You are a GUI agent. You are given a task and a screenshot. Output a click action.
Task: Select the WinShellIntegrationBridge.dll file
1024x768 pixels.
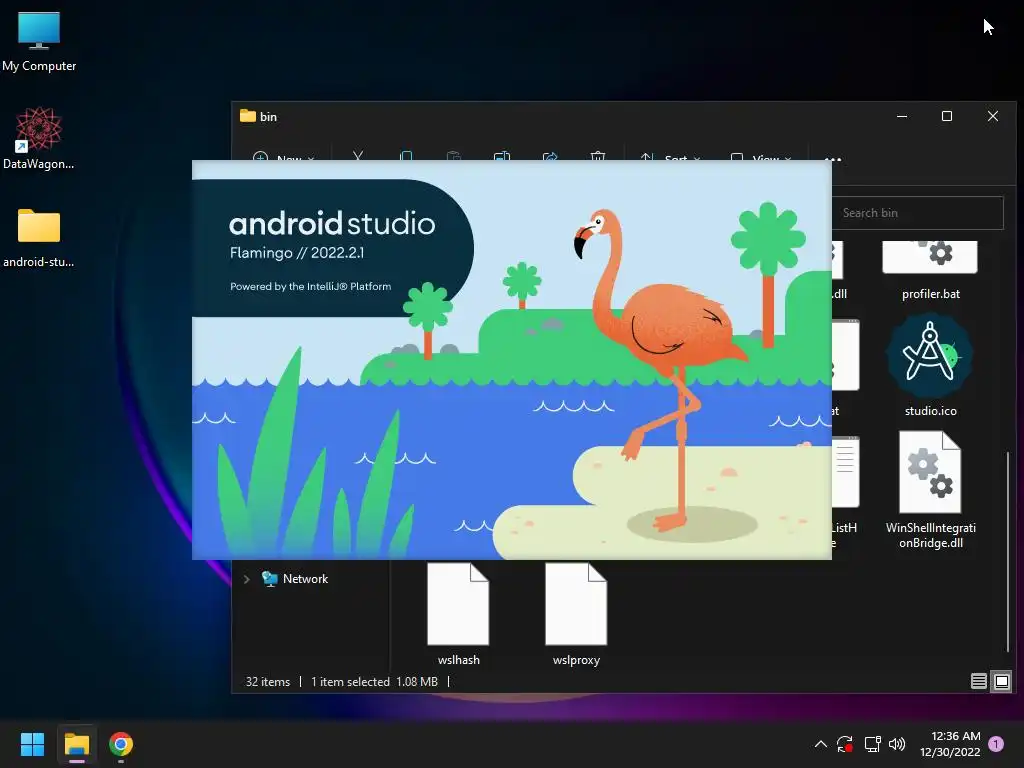point(931,490)
